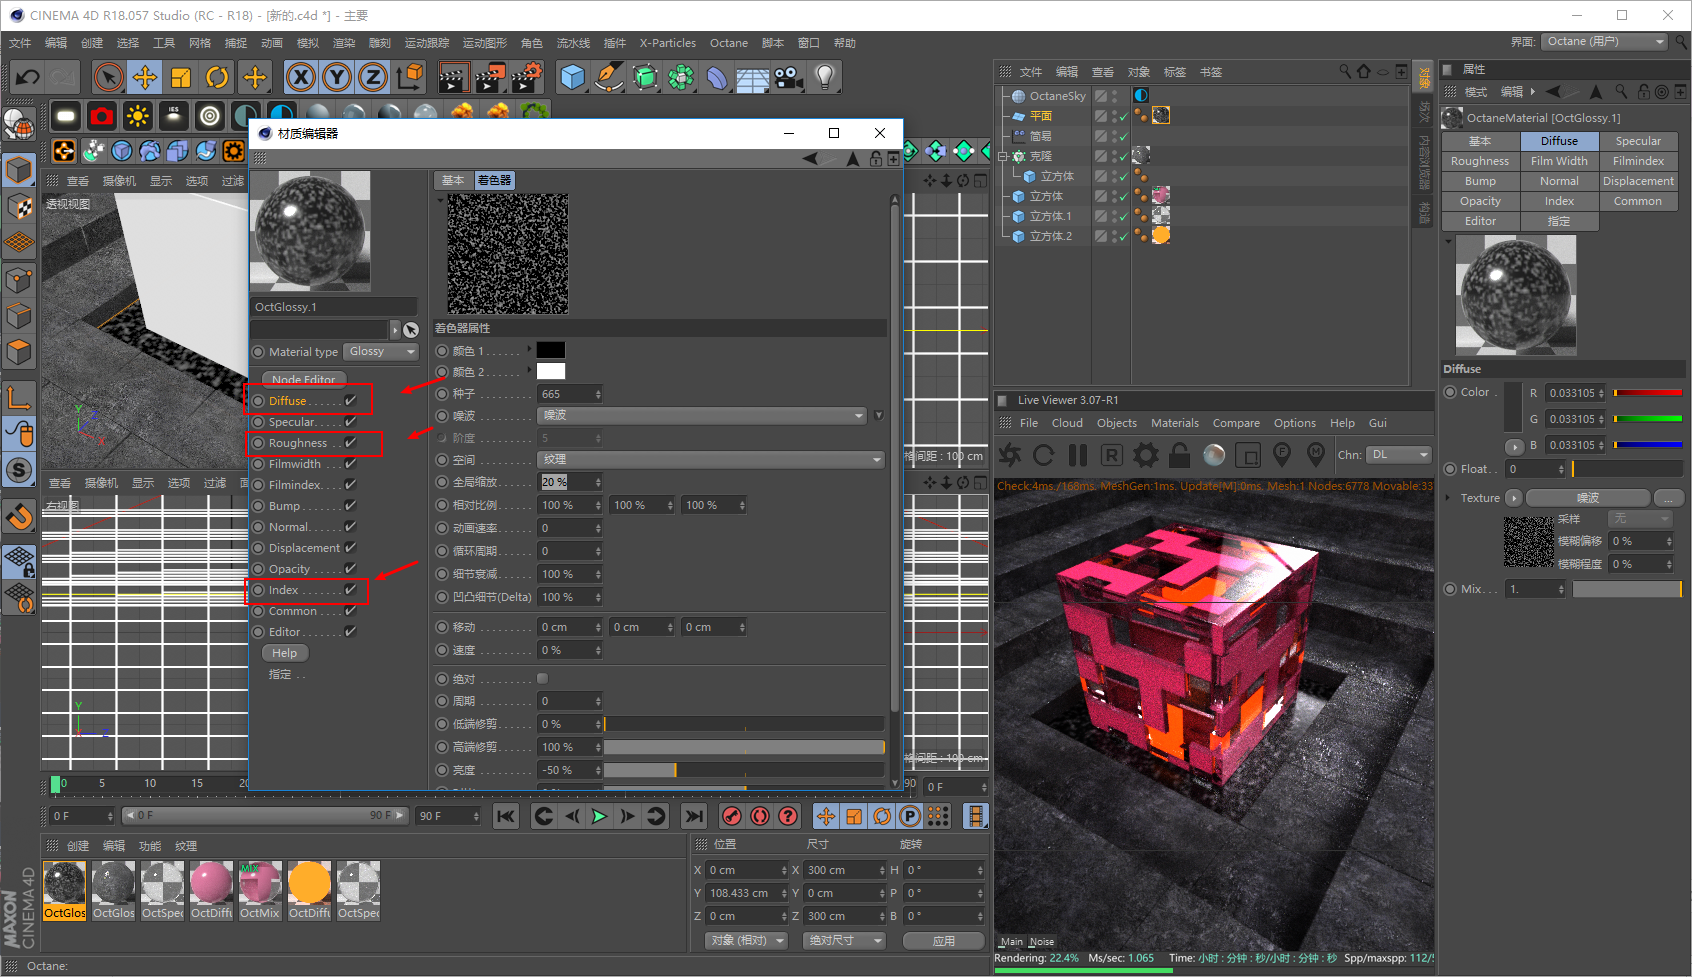The width and height of the screenshot is (1692, 977).
Task: Pick material in Live Viewer
Action: tap(1316, 455)
